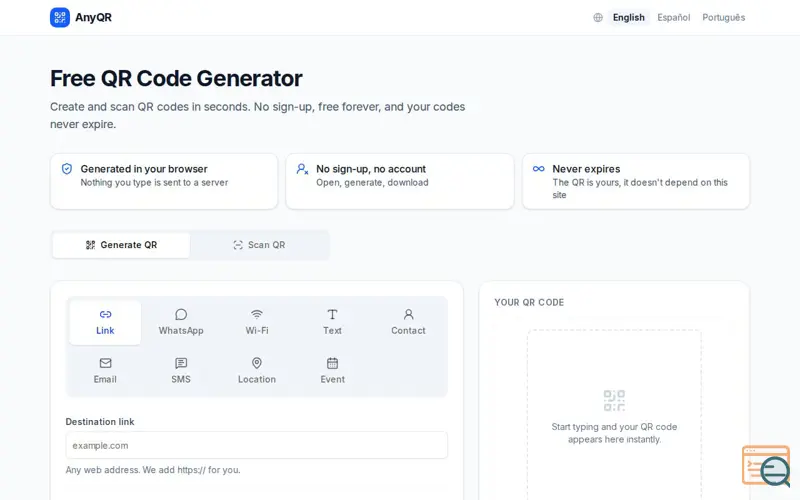This screenshot has width=800, height=500.
Task: Select the Text QR type
Action: pyautogui.click(x=332, y=322)
